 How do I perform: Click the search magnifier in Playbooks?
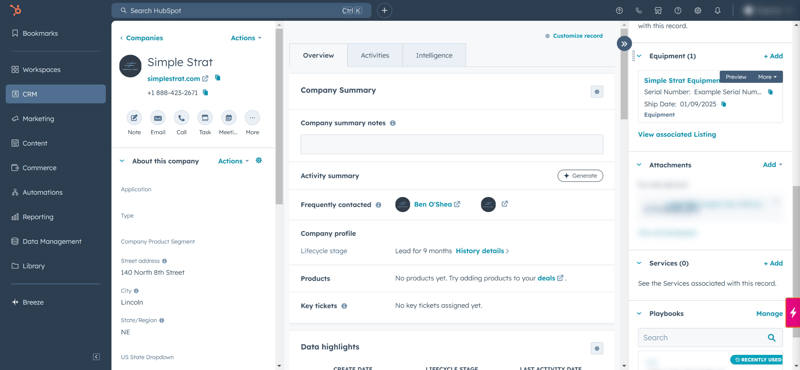tap(772, 337)
